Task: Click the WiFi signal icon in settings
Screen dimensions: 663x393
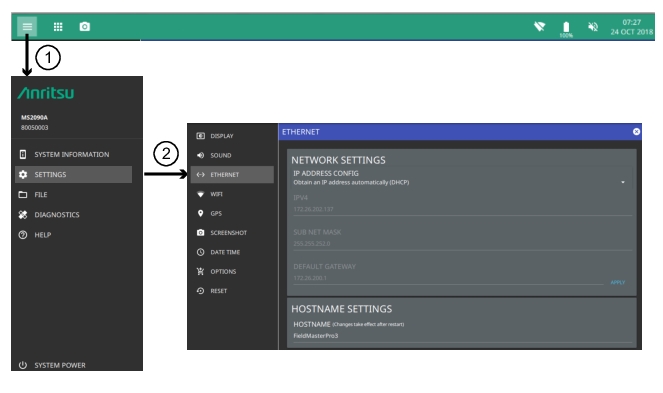Action: tap(200, 194)
